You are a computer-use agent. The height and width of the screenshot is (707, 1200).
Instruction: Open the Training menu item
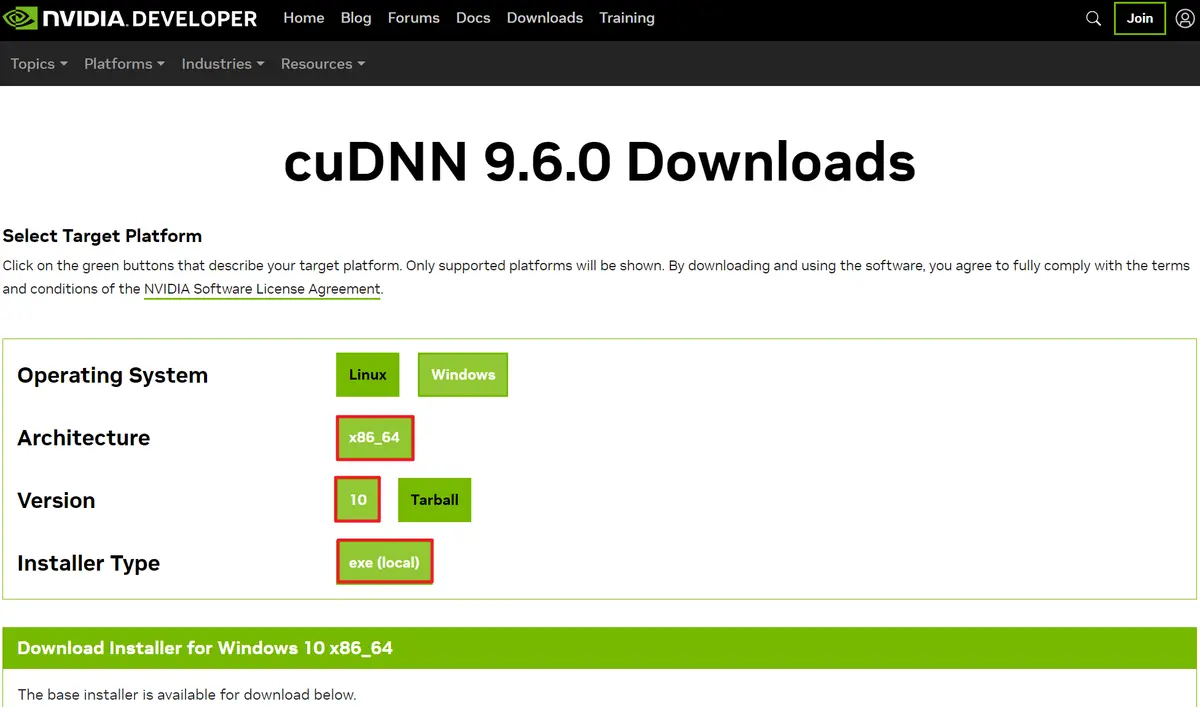click(627, 18)
